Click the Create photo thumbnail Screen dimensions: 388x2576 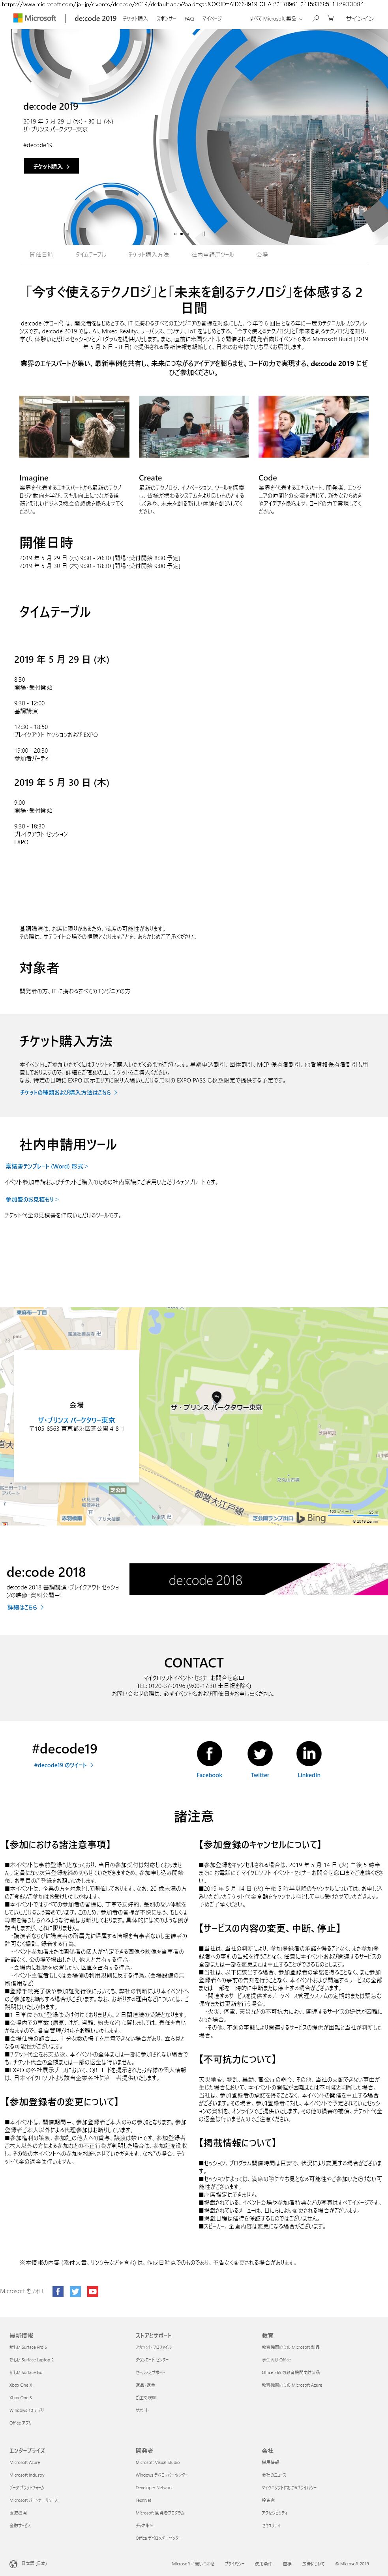[x=194, y=427]
